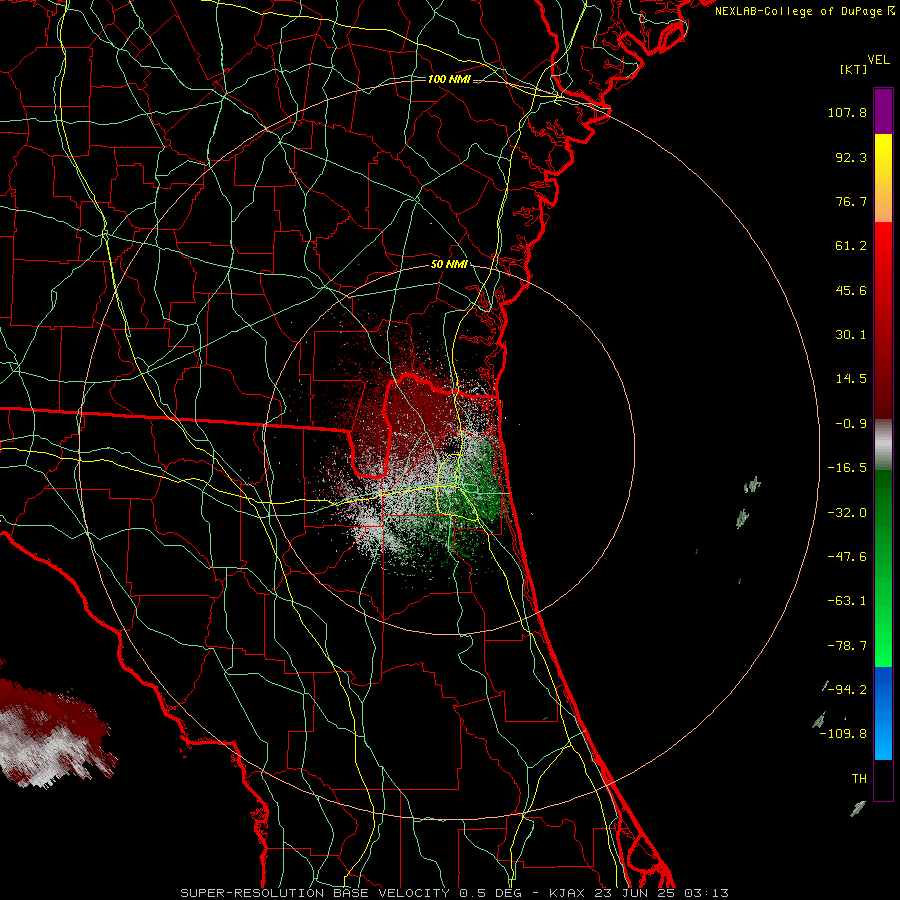Click the 92.3 velocity scale value
Screen dimensions: 900x900
click(851, 157)
